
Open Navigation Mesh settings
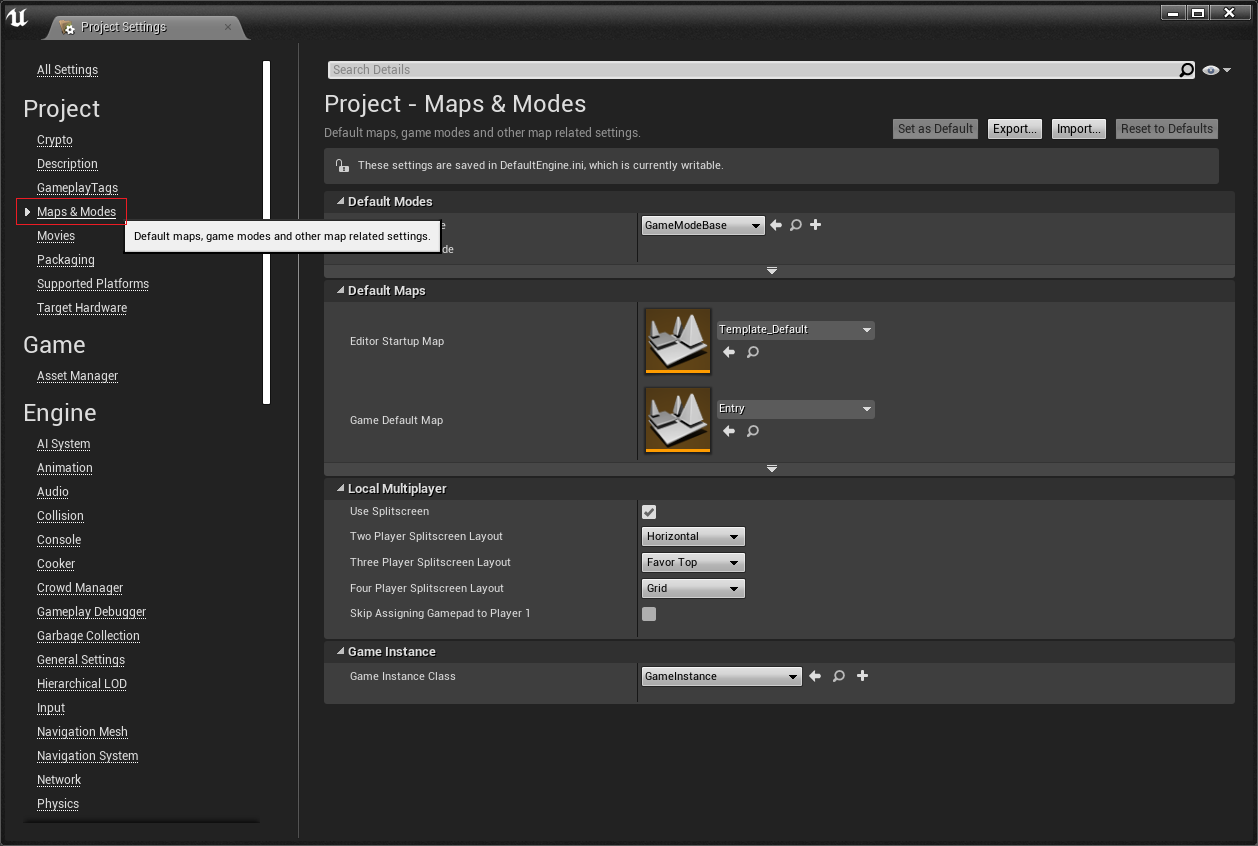click(x=82, y=732)
